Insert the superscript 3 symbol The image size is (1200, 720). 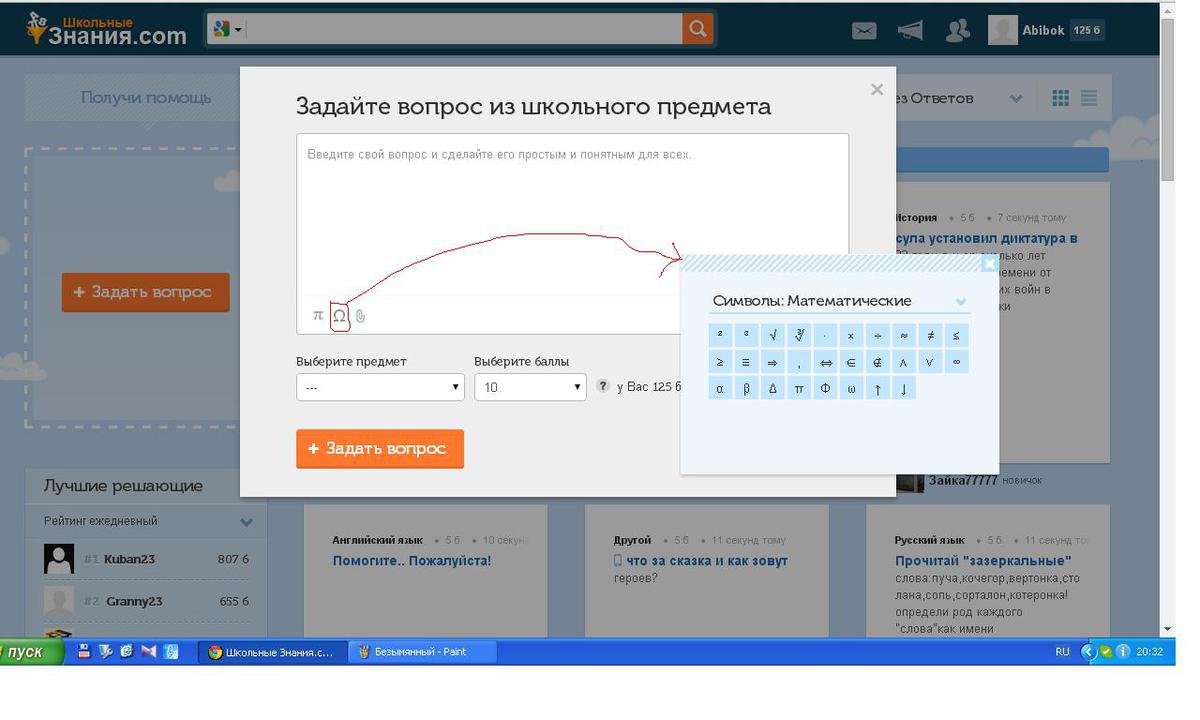tap(746, 336)
